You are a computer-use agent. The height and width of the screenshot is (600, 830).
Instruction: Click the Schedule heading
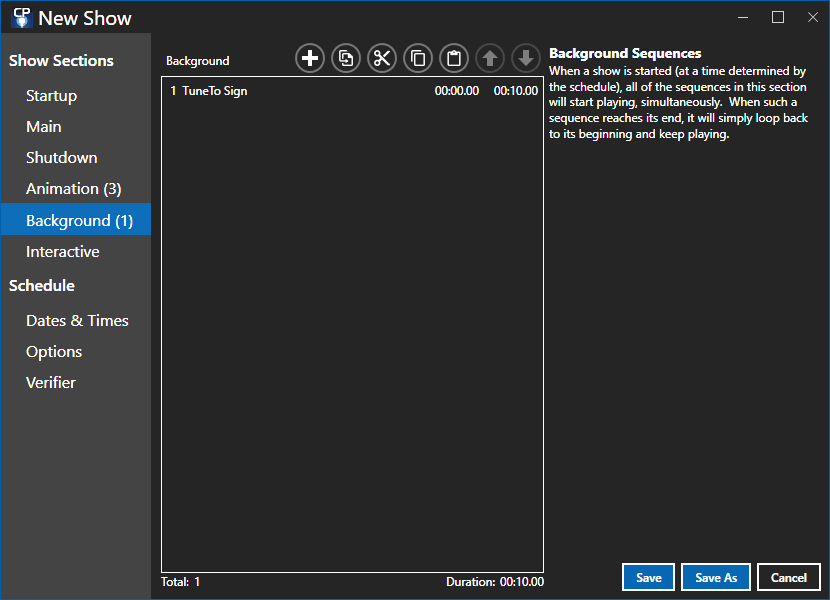(x=42, y=286)
